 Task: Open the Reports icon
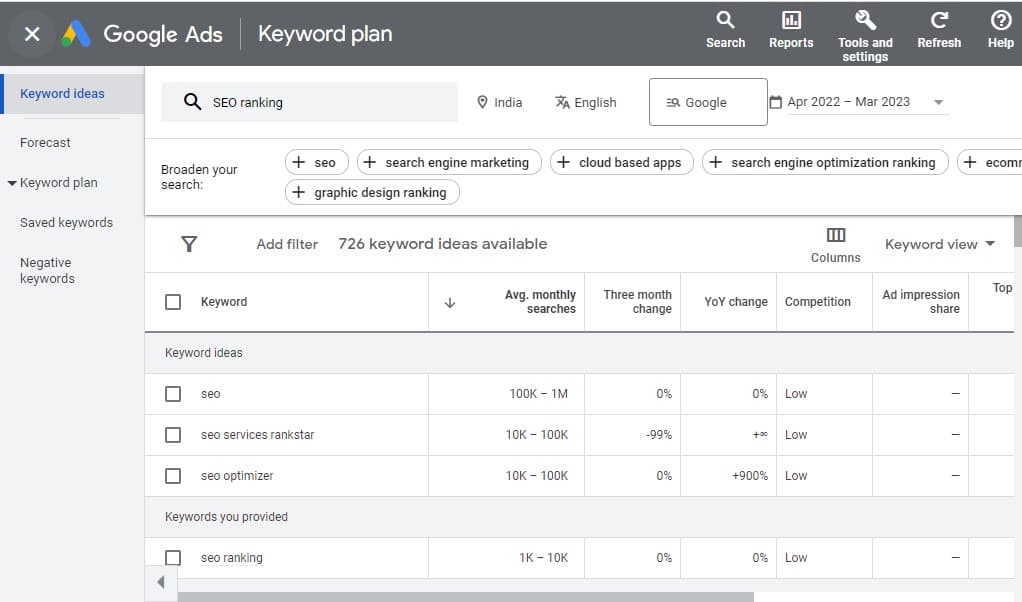coord(791,20)
